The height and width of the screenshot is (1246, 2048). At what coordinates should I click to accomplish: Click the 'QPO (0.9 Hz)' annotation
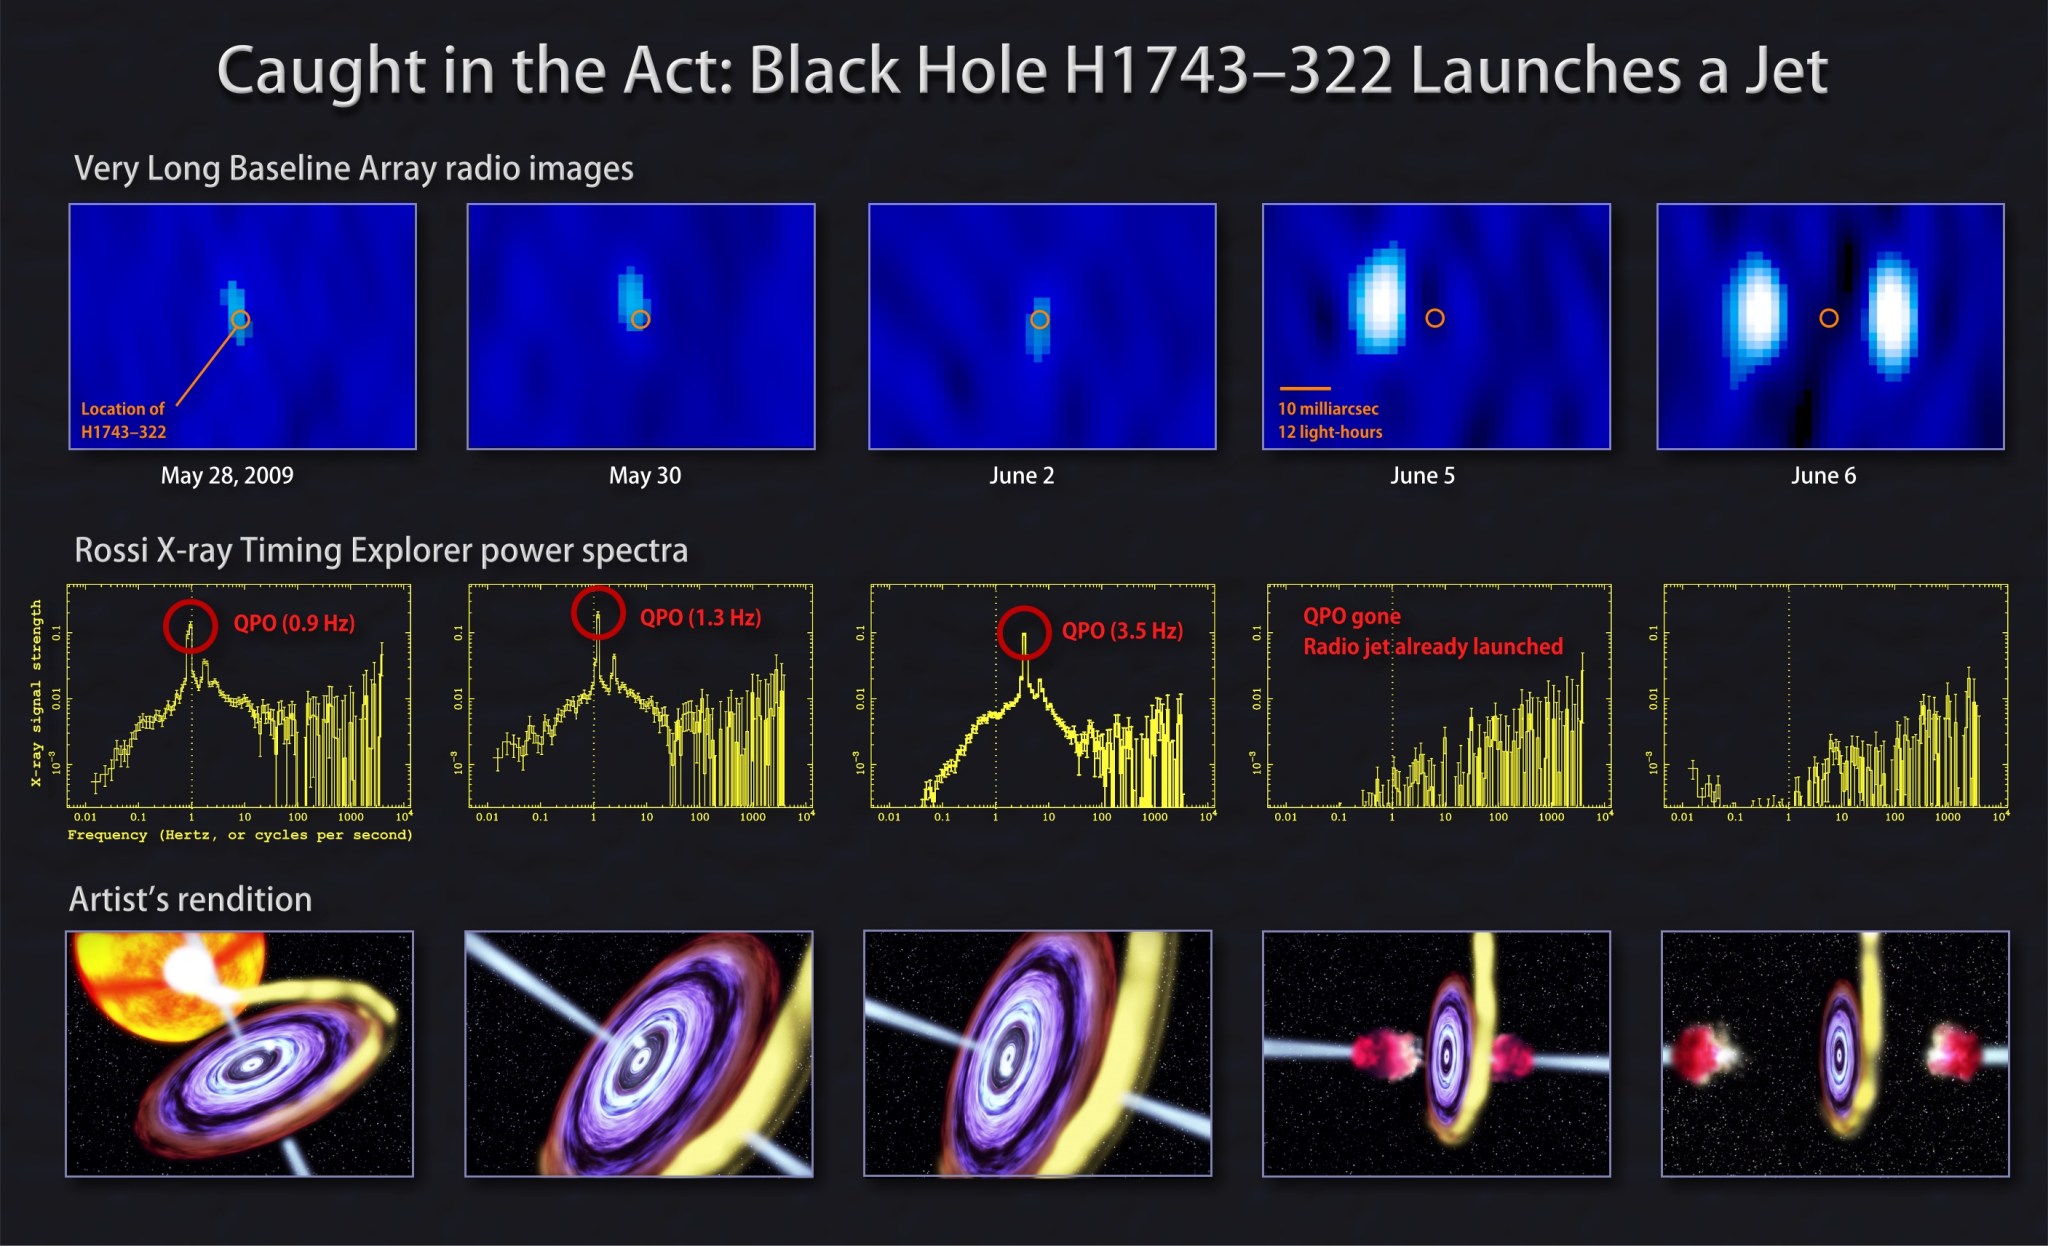coord(294,623)
